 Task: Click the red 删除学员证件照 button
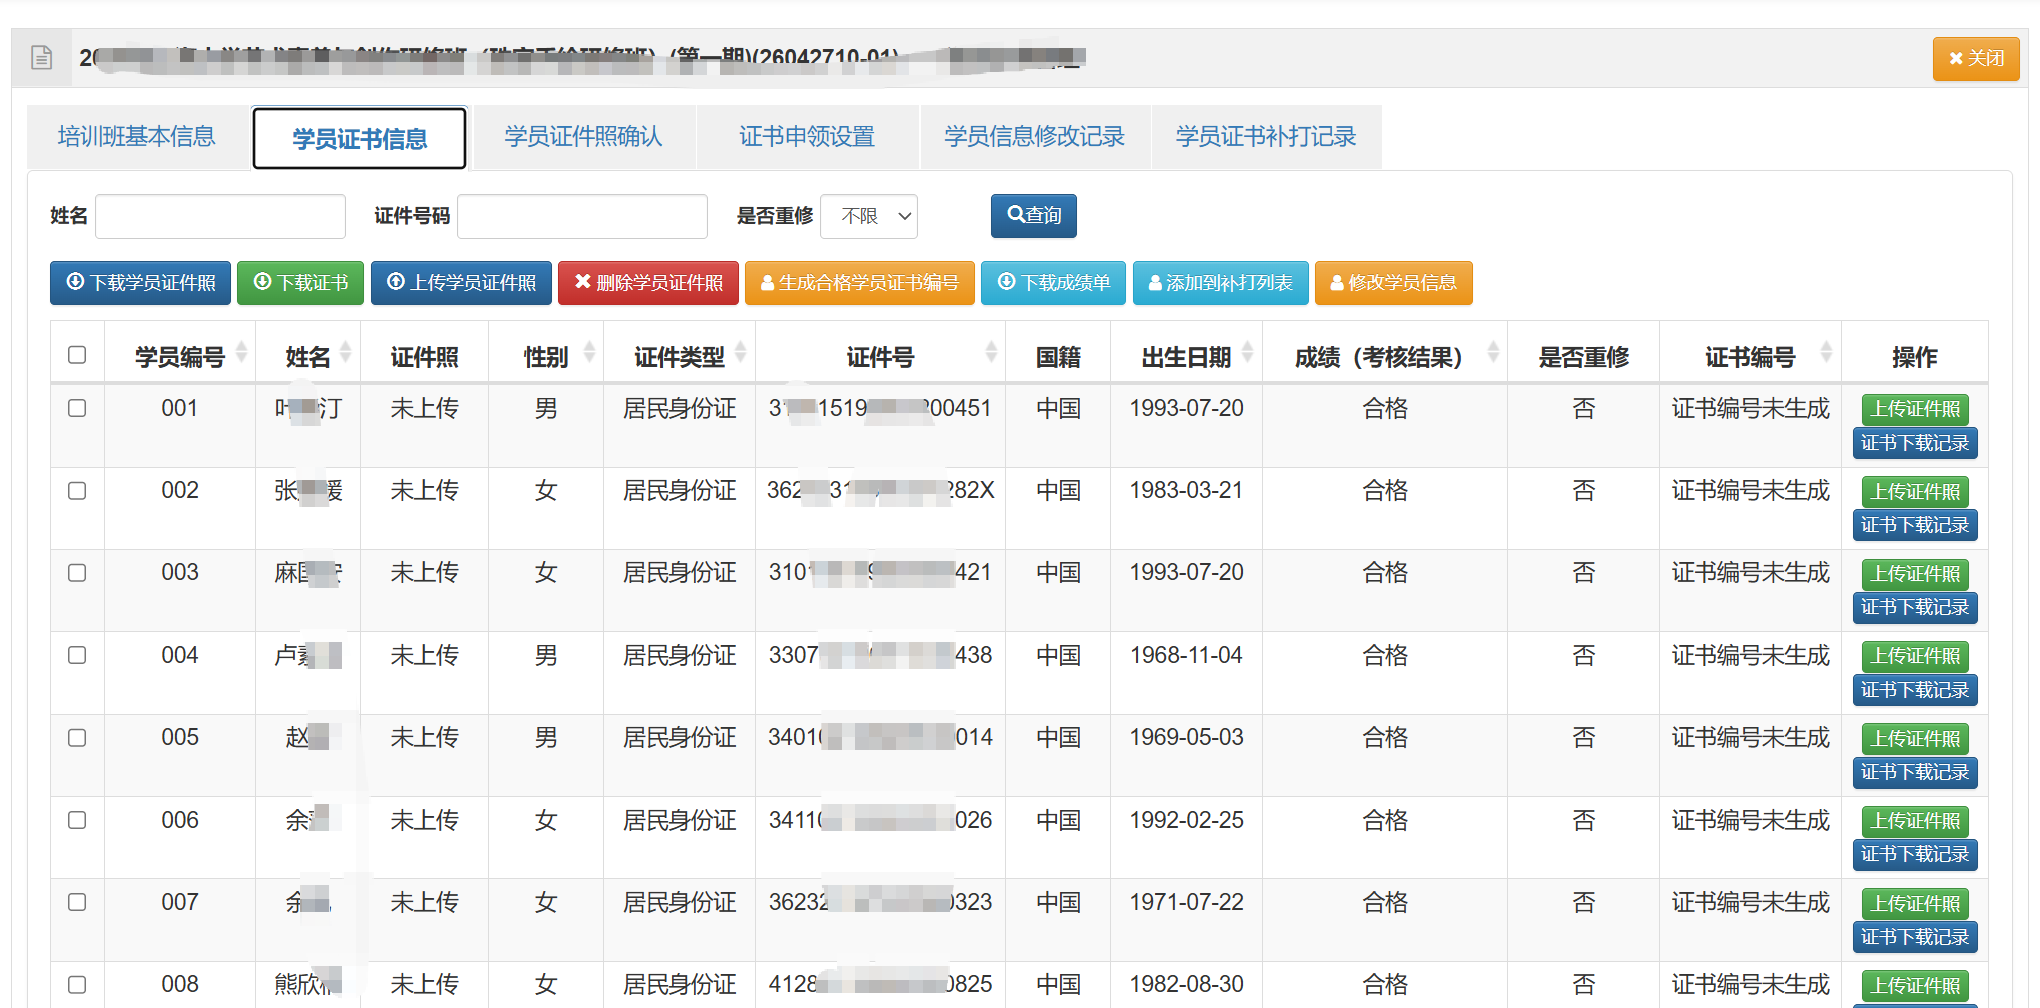[648, 283]
